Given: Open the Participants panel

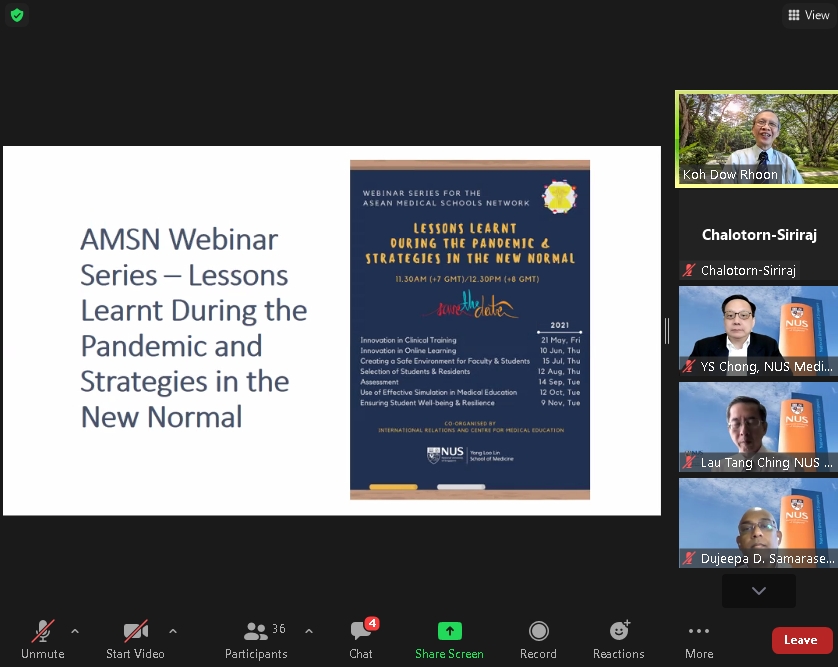Looking at the screenshot, I should tap(256, 639).
